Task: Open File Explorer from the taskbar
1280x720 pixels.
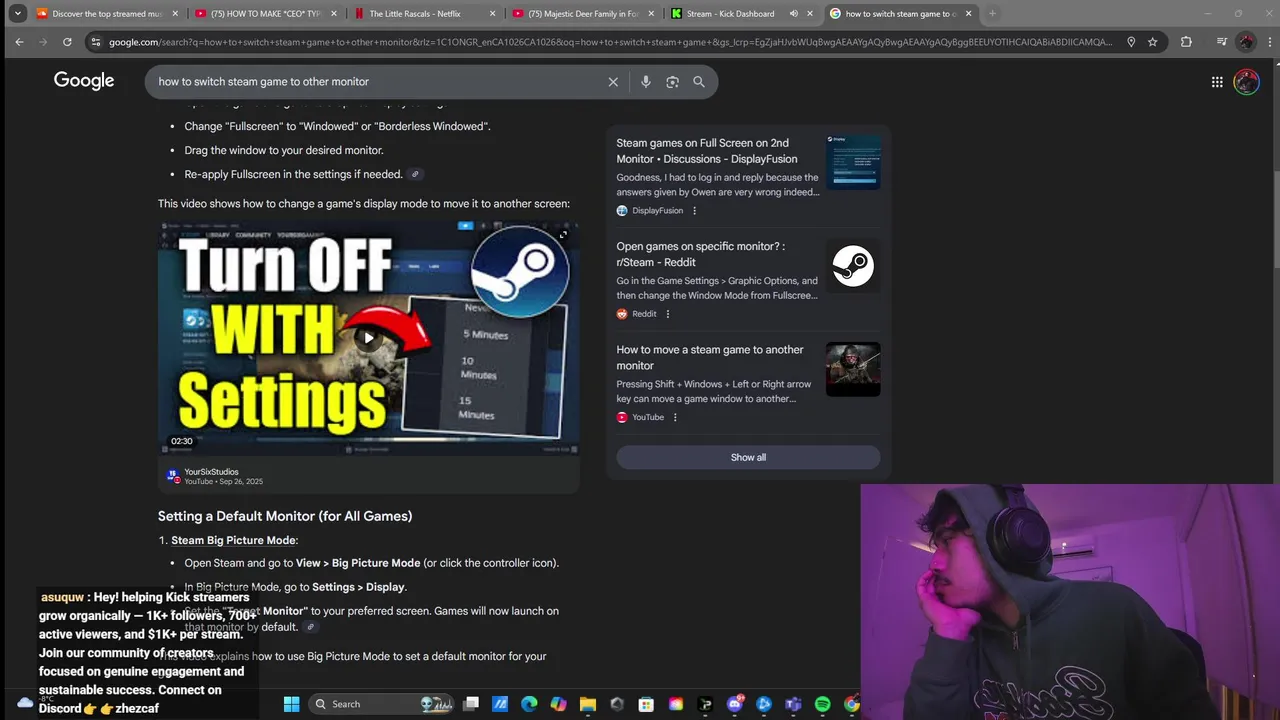Action: coord(588,704)
